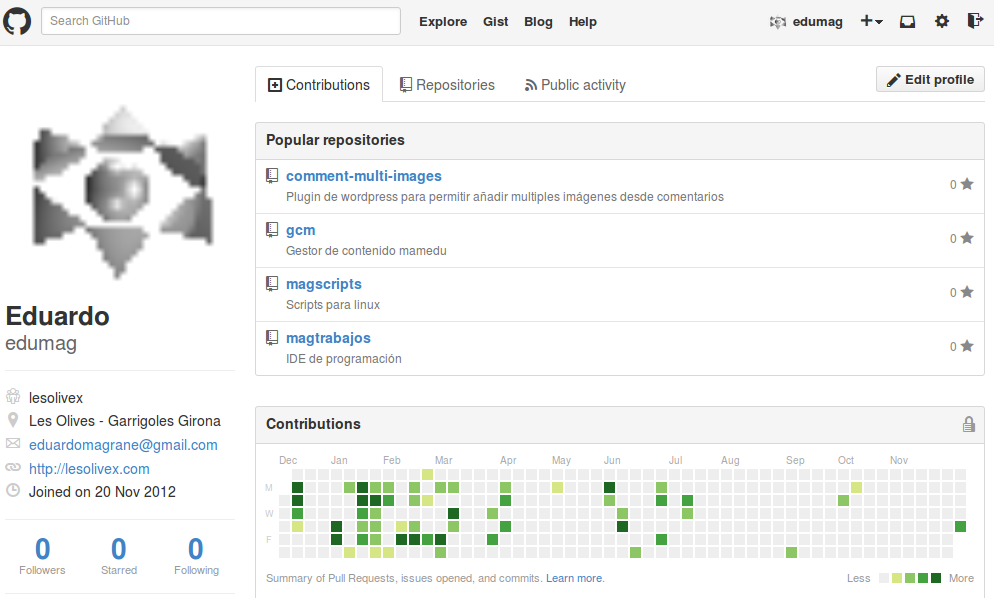Click the lock icon in Contributions header

click(x=968, y=424)
